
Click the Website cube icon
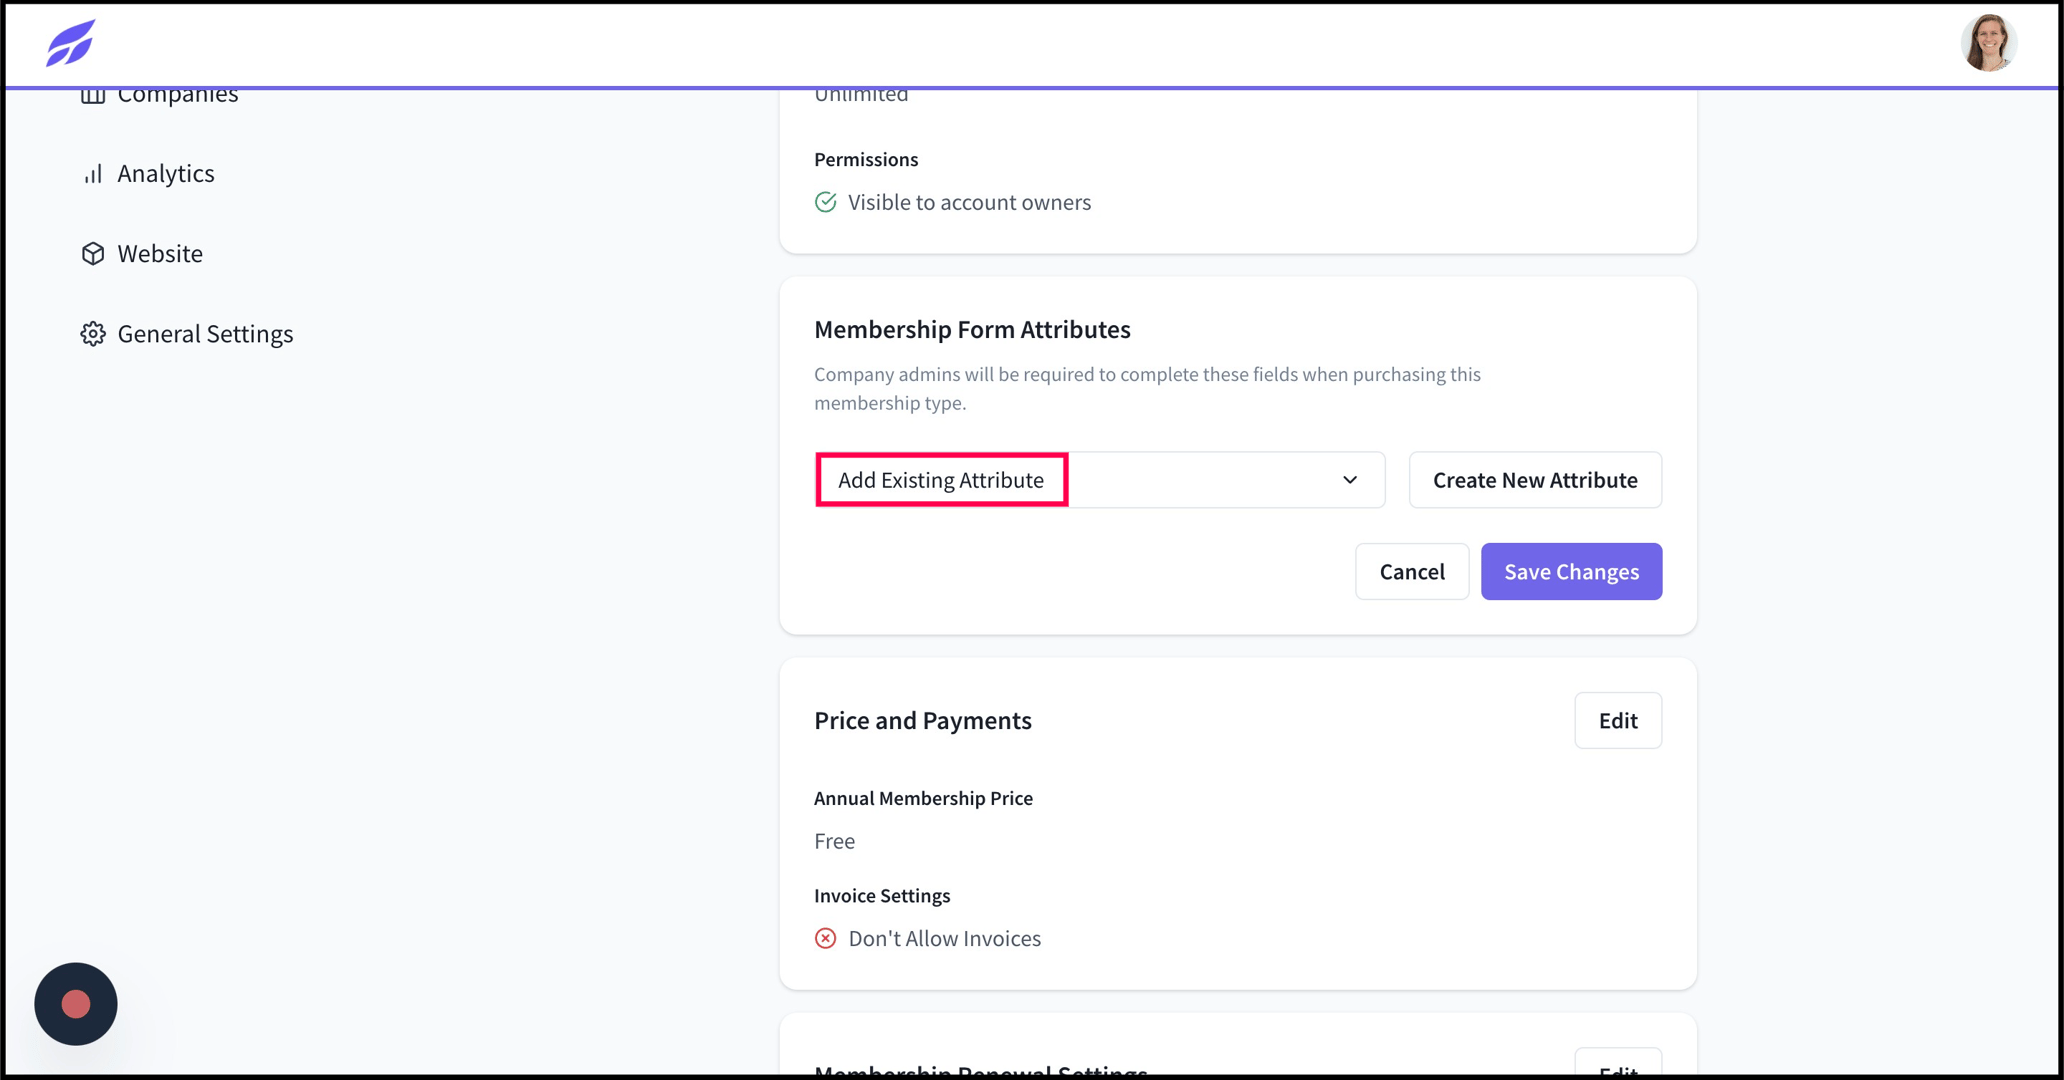click(x=93, y=254)
